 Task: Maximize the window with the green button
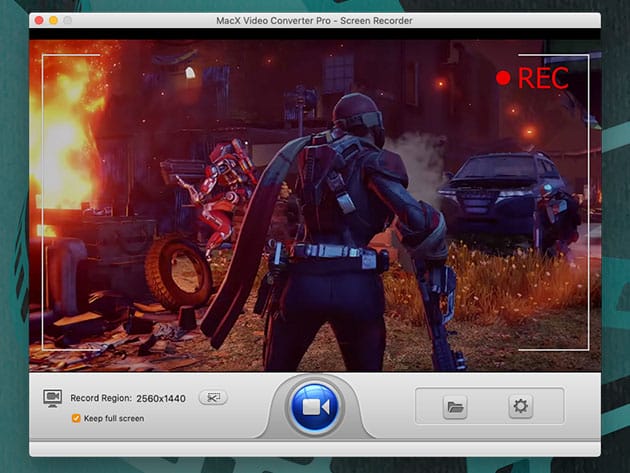[x=69, y=20]
